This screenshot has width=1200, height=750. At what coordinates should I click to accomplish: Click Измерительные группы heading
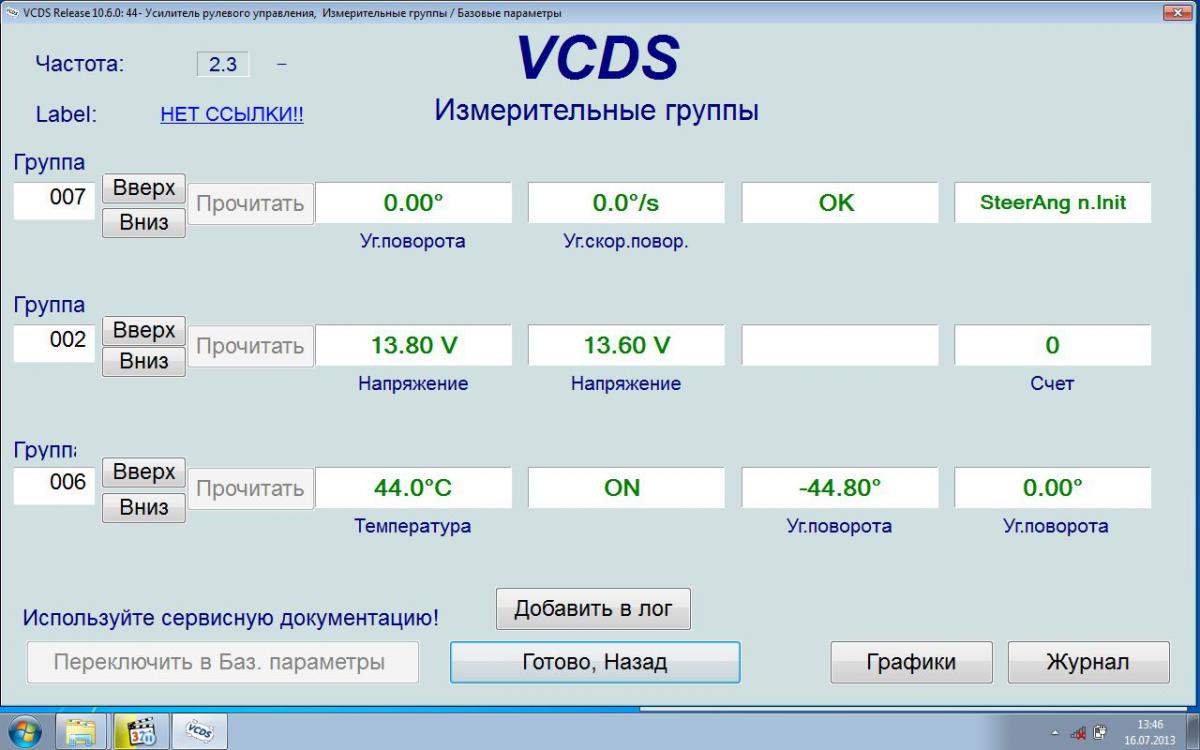[596, 111]
